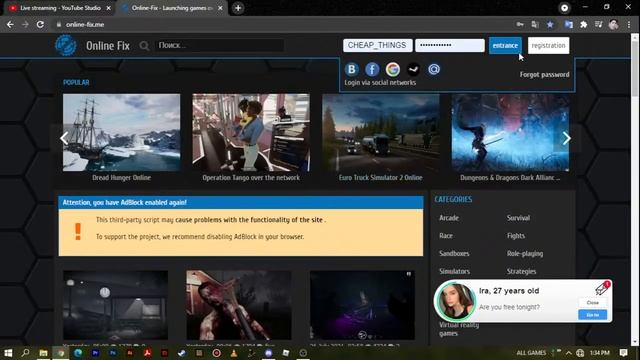
Task: Click the entrance login button
Action: [x=505, y=45]
